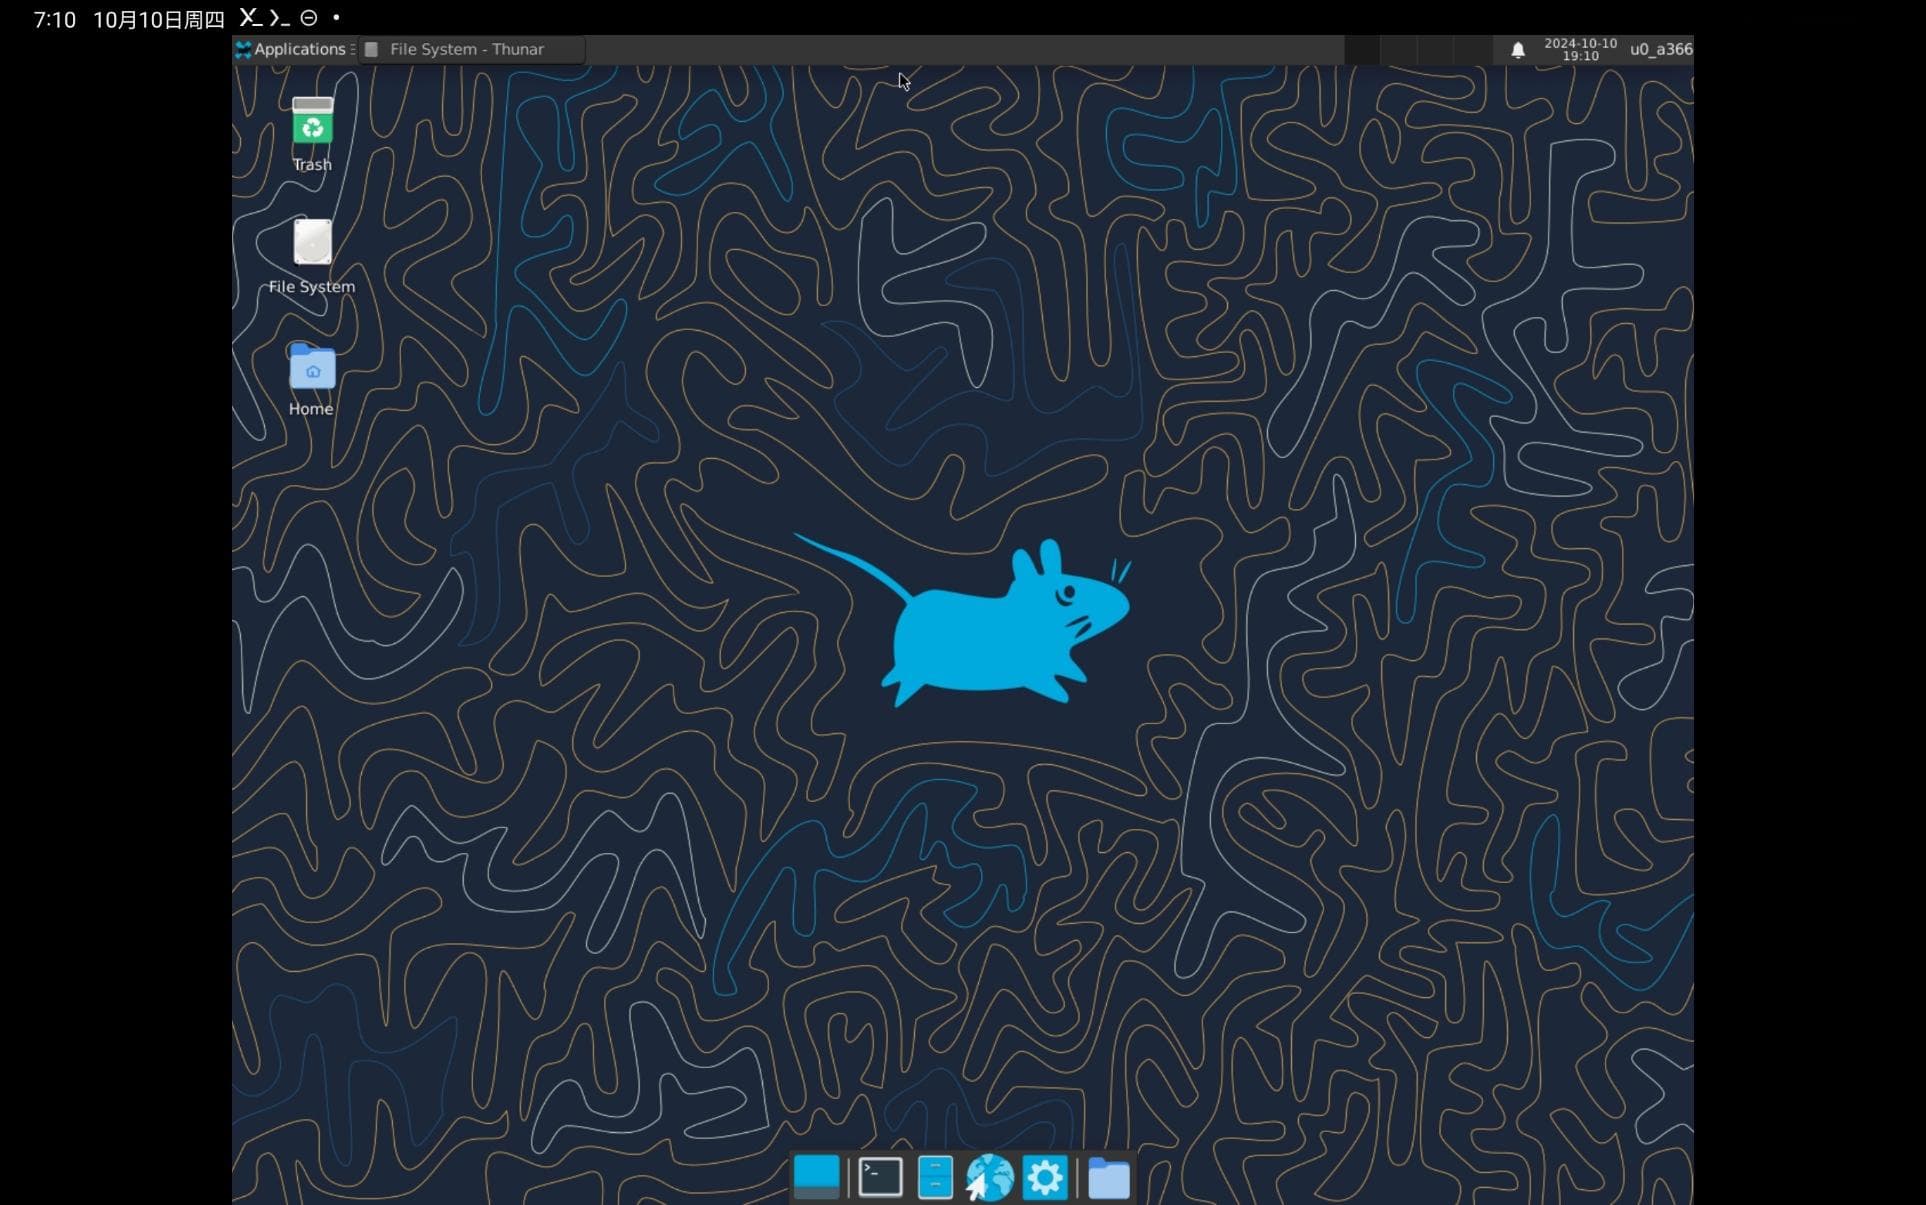Image resolution: width=1926 pixels, height=1205 pixels.
Task: Open the u0_a366 user menu
Action: coord(1661,49)
